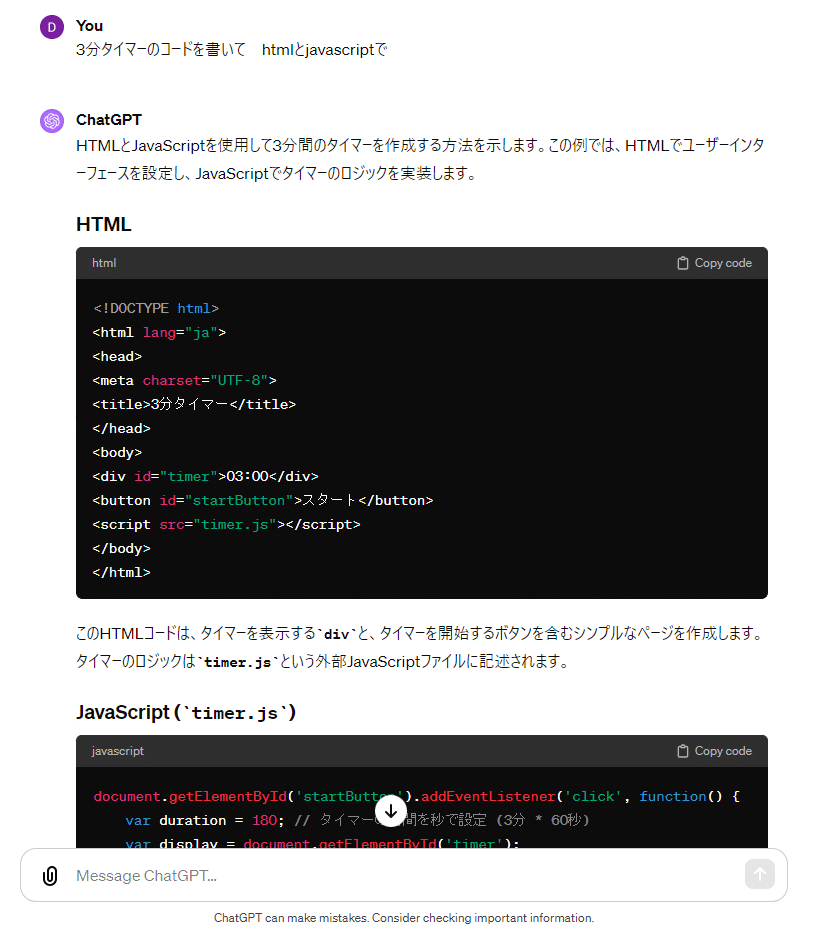This screenshot has height=930, width=825.
Task: Click the user prompt text about 3分タイマー
Action: coord(231,50)
